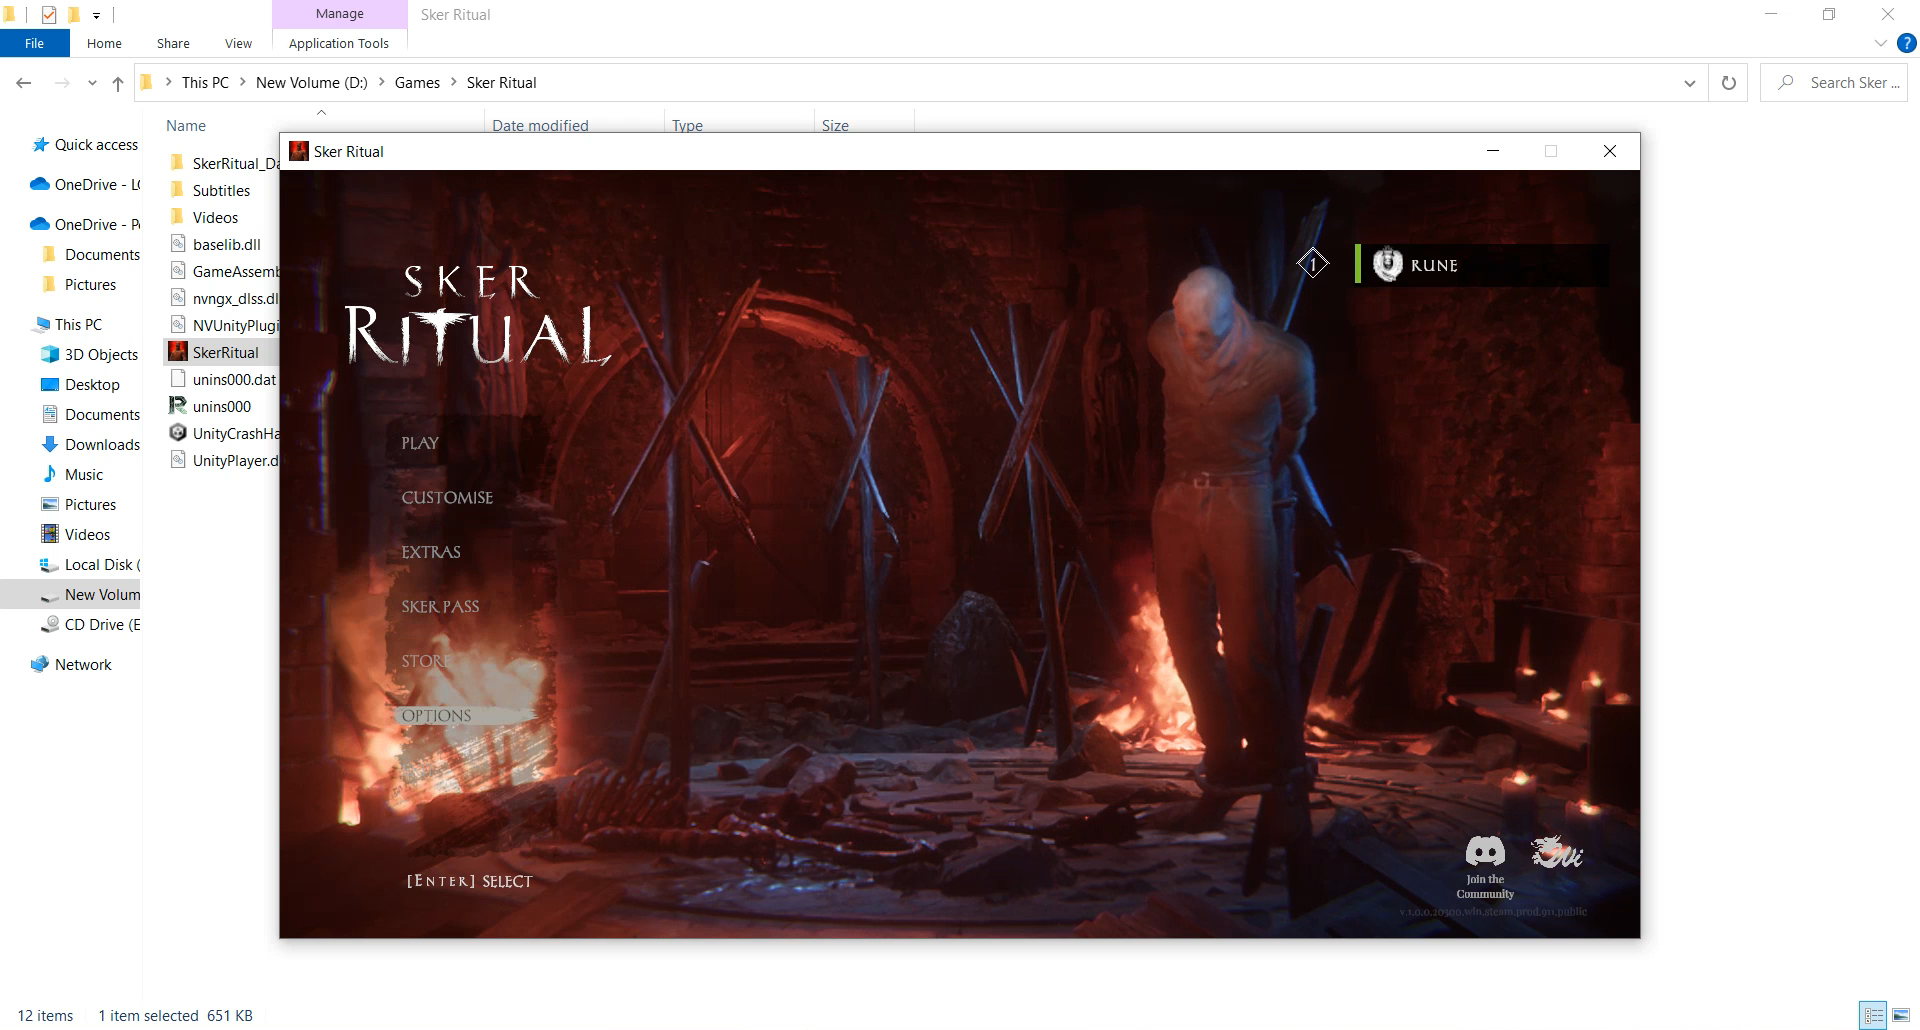
Task: Expand the chevron after the Games breadcrumb
Action: coord(454,83)
